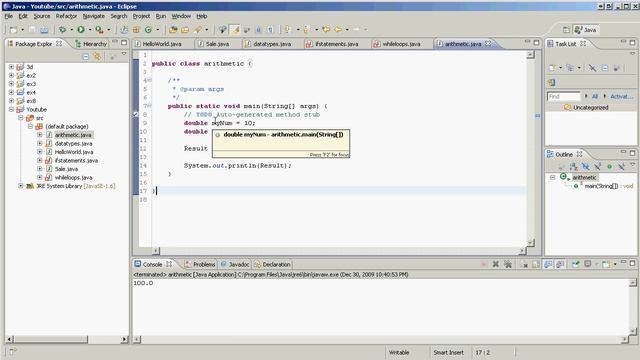Open datatypes.java in Package Explorer
The width and height of the screenshot is (640, 360).
pyautogui.click(x=73, y=143)
